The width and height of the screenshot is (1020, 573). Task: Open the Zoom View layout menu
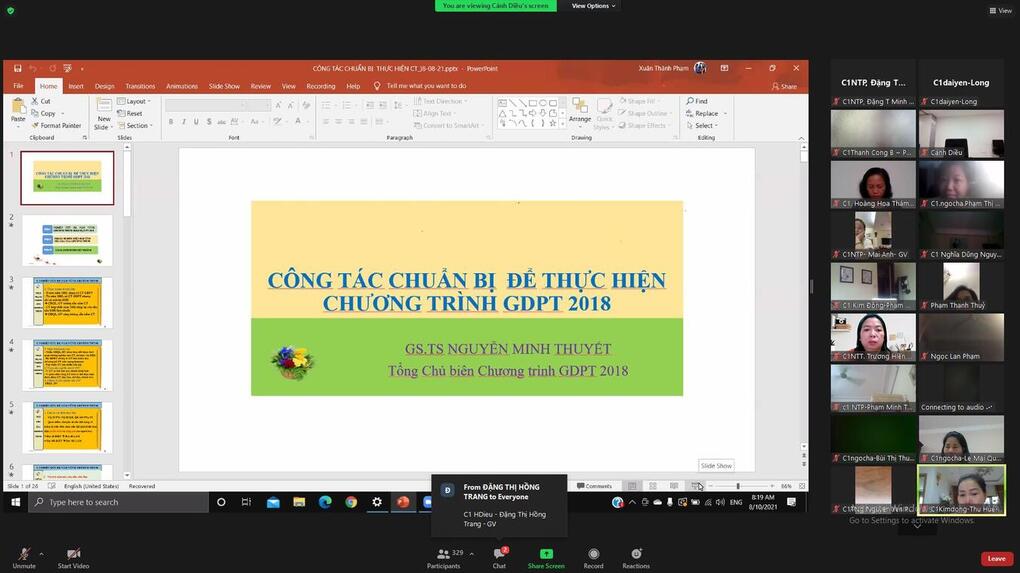pyautogui.click(x=1000, y=10)
